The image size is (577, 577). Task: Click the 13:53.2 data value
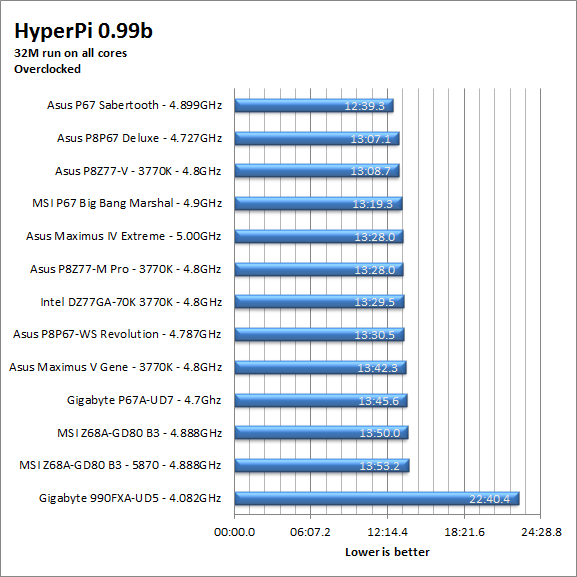(x=379, y=466)
